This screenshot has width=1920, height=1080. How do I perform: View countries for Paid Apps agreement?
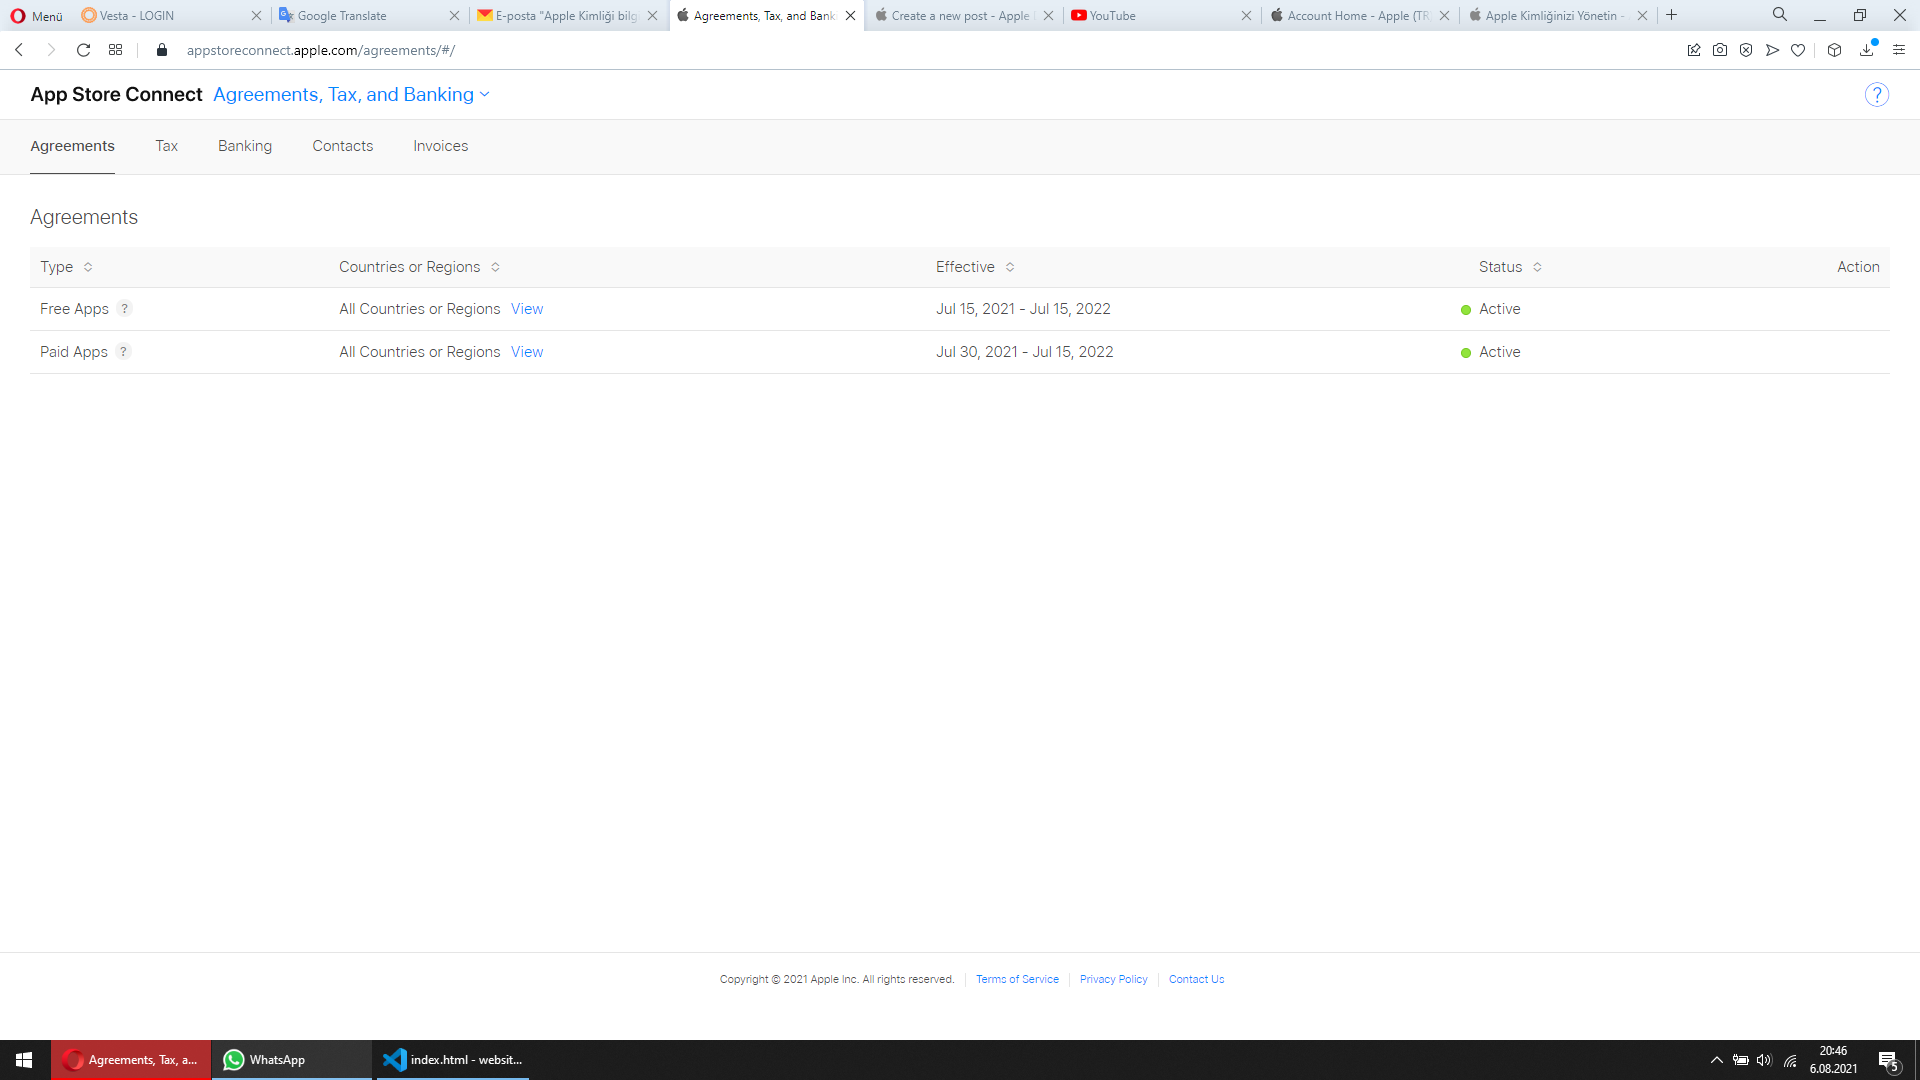[x=527, y=352]
